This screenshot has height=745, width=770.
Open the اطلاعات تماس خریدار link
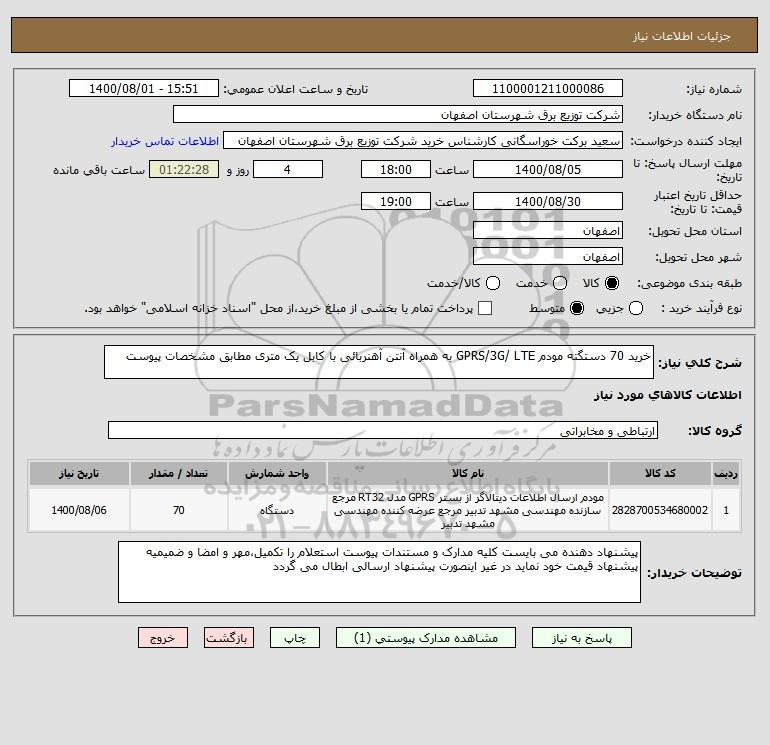tap(165, 141)
